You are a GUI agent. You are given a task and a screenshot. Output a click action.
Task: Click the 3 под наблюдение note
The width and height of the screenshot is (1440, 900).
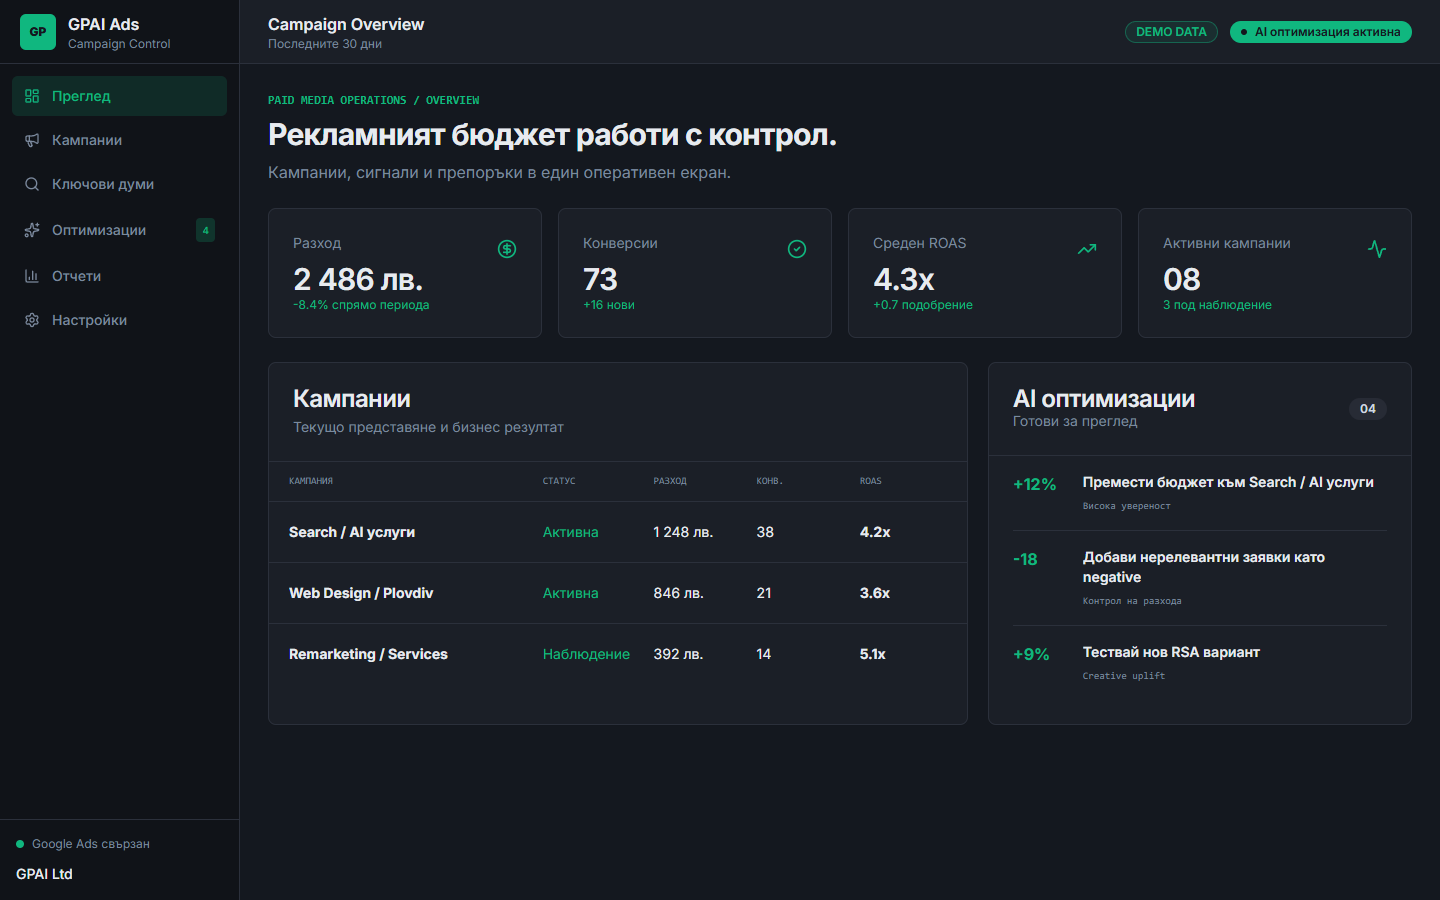pyautogui.click(x=1217, y=305)
